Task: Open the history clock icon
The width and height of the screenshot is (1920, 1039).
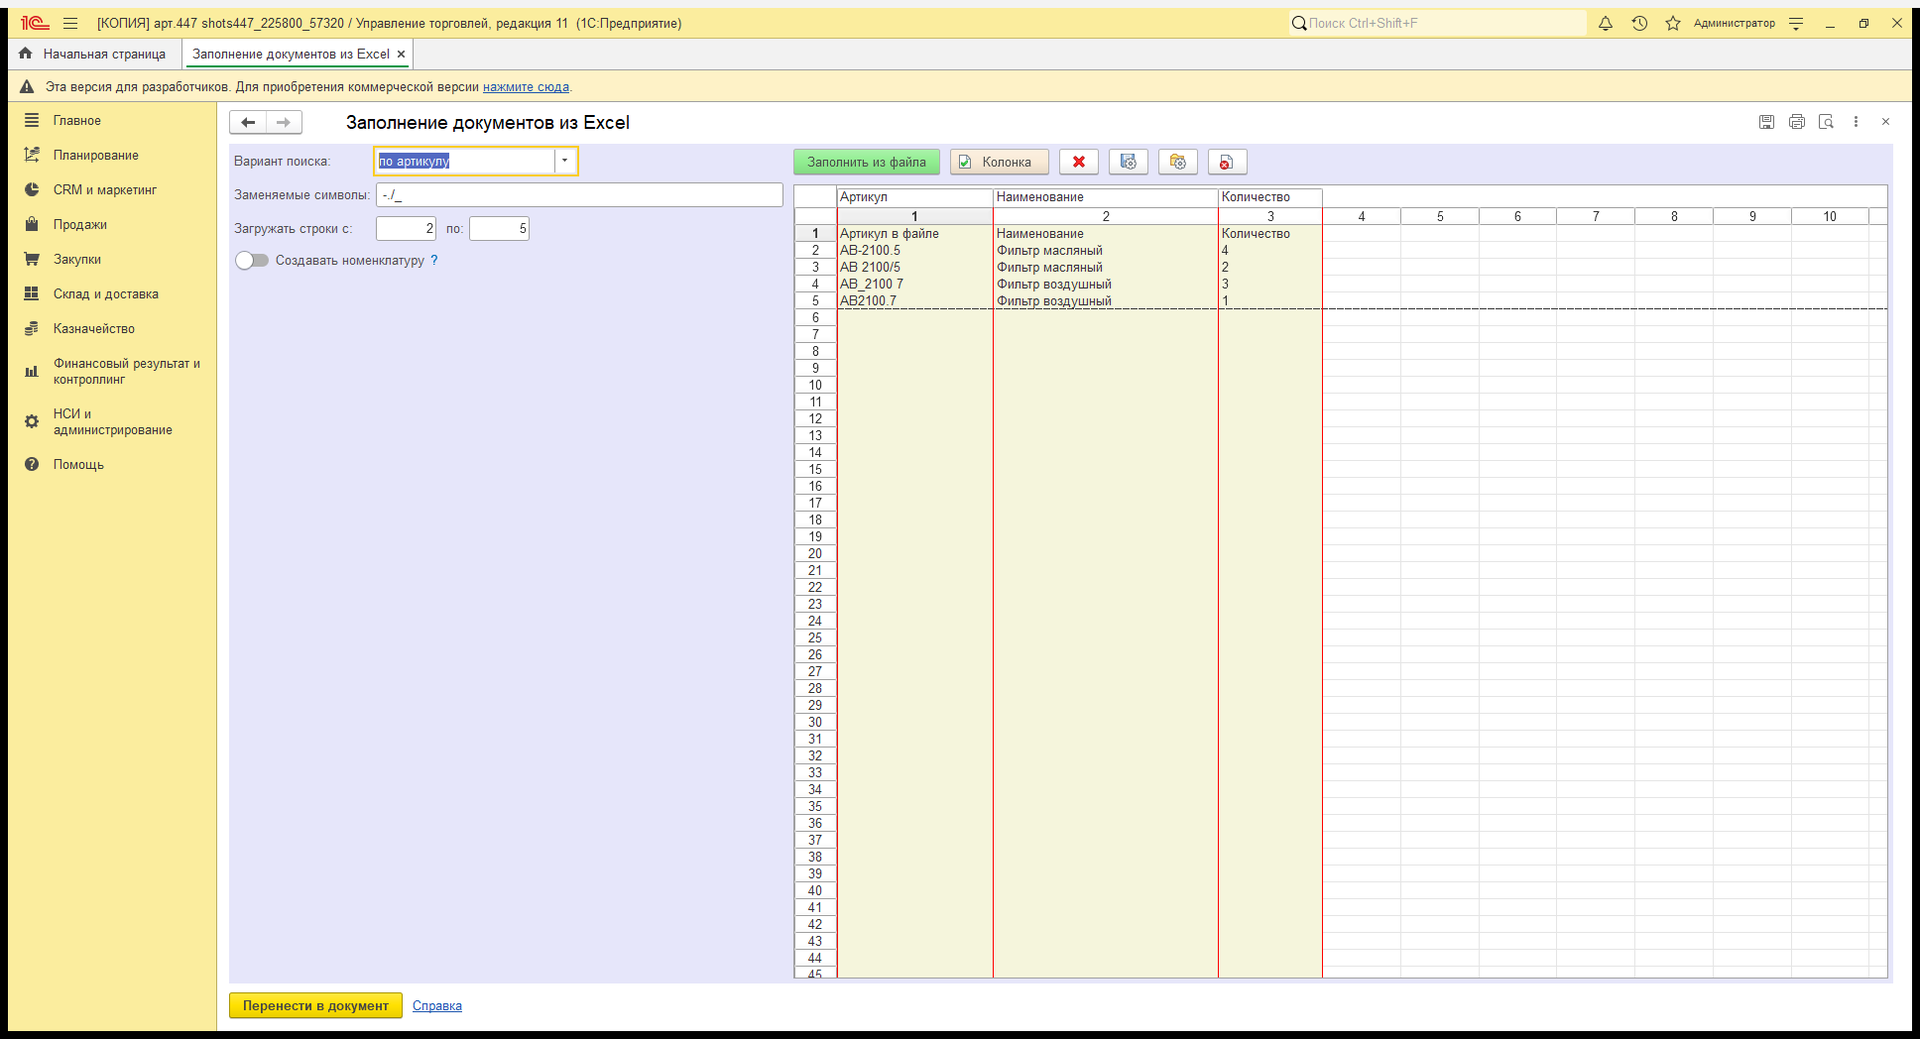Action: [1639, 23]
